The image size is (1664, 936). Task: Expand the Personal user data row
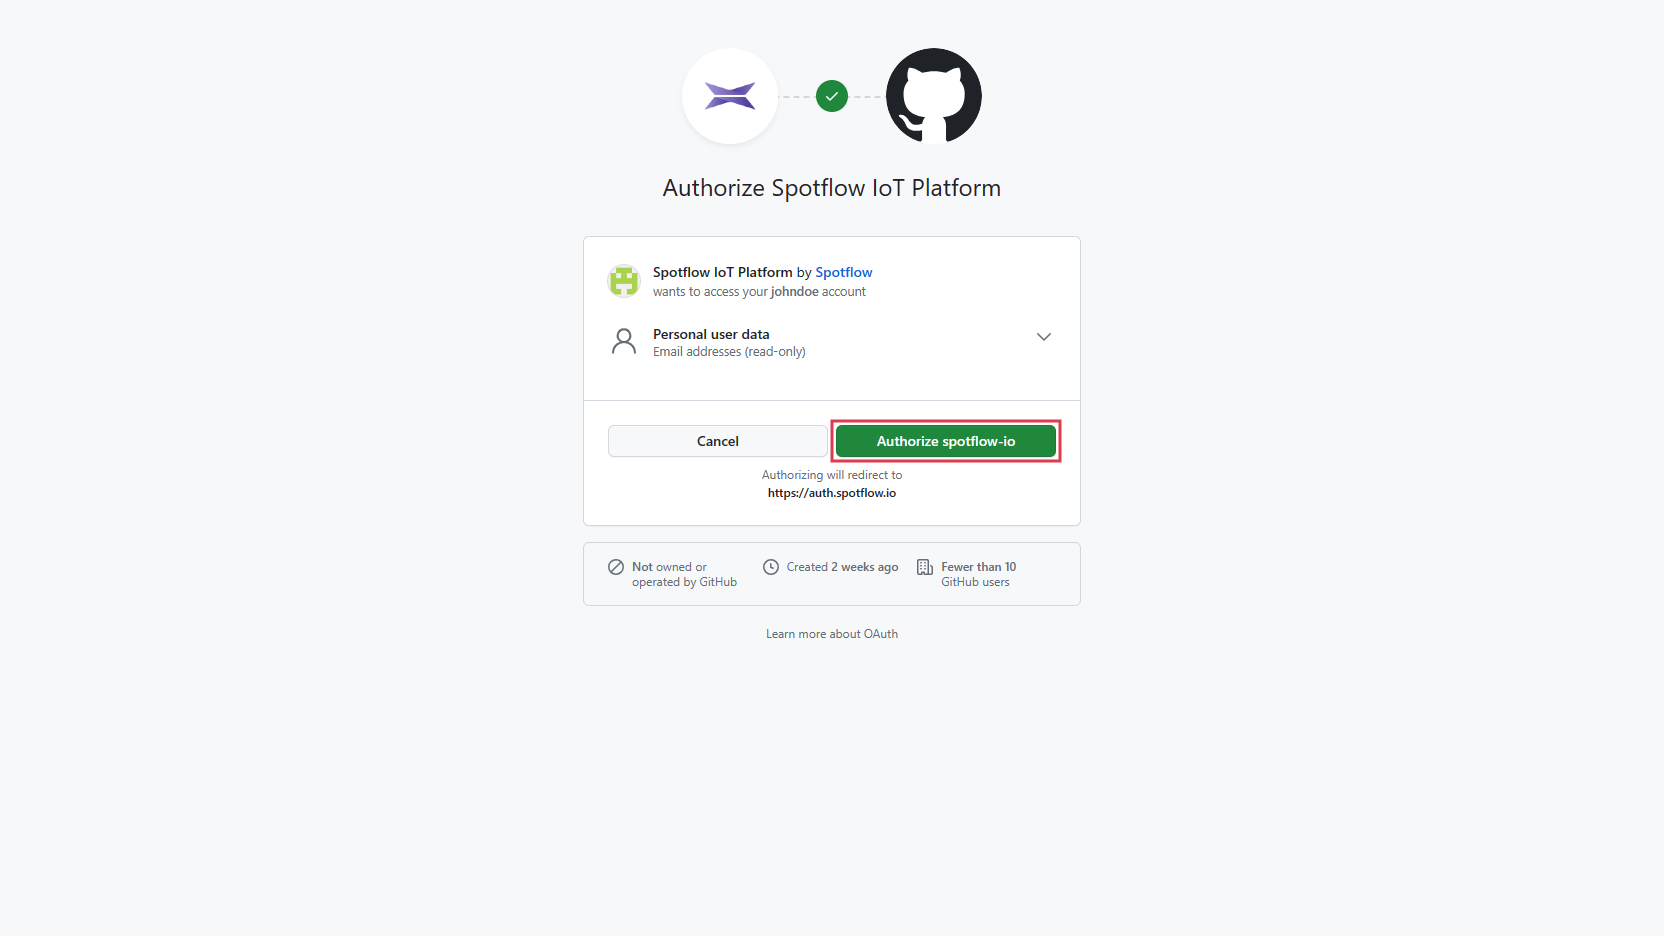(832, 342)
